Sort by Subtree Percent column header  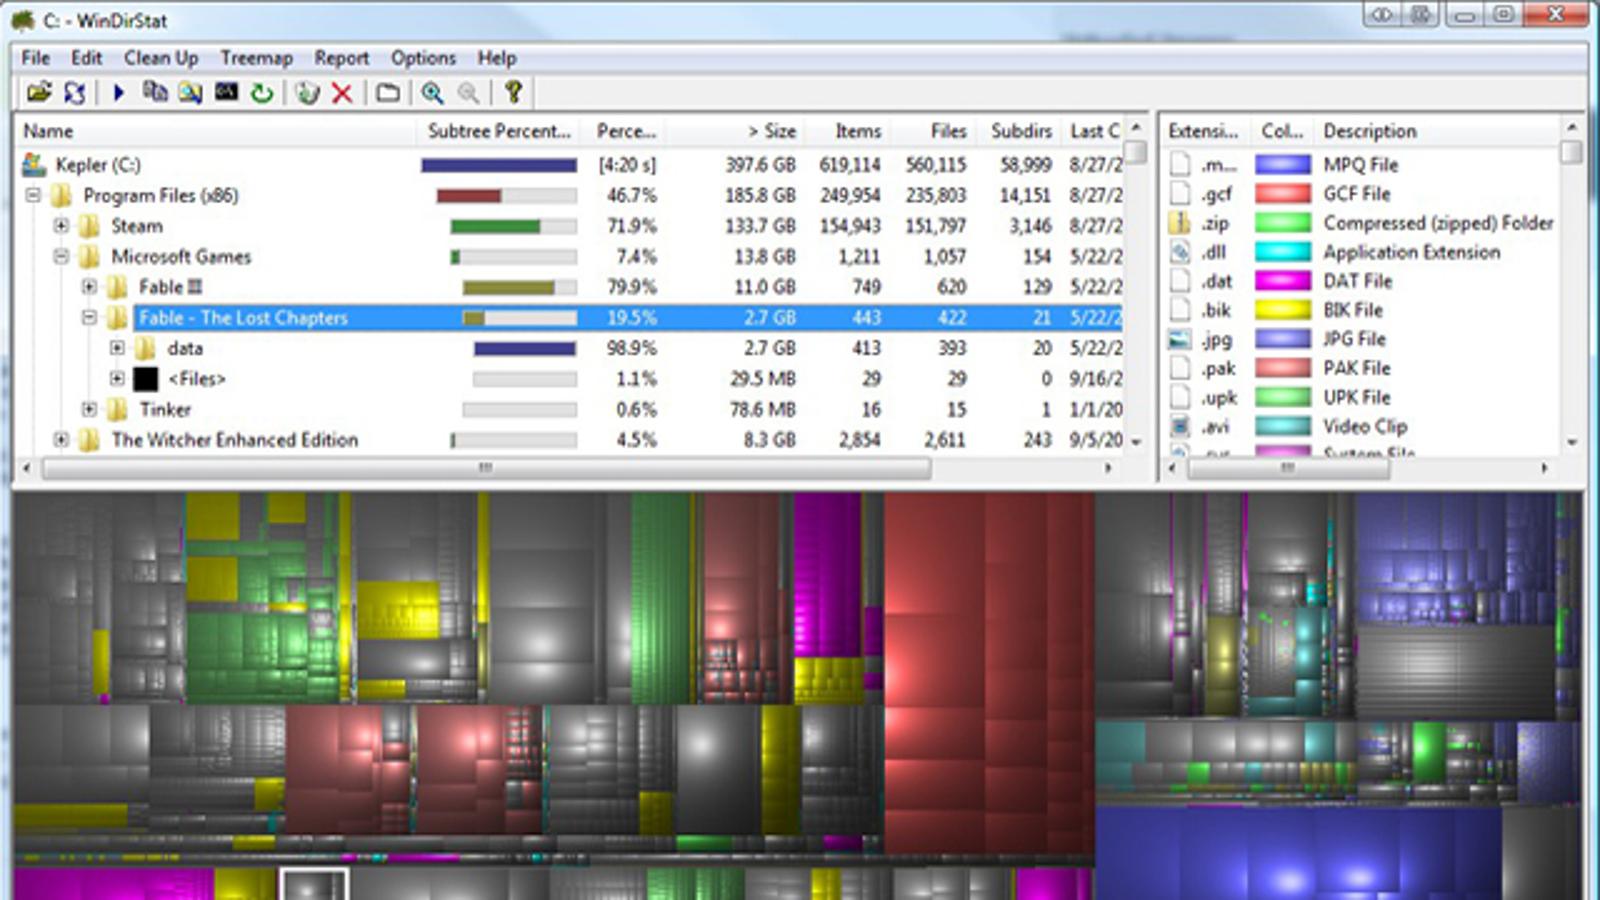coord(500,131)
